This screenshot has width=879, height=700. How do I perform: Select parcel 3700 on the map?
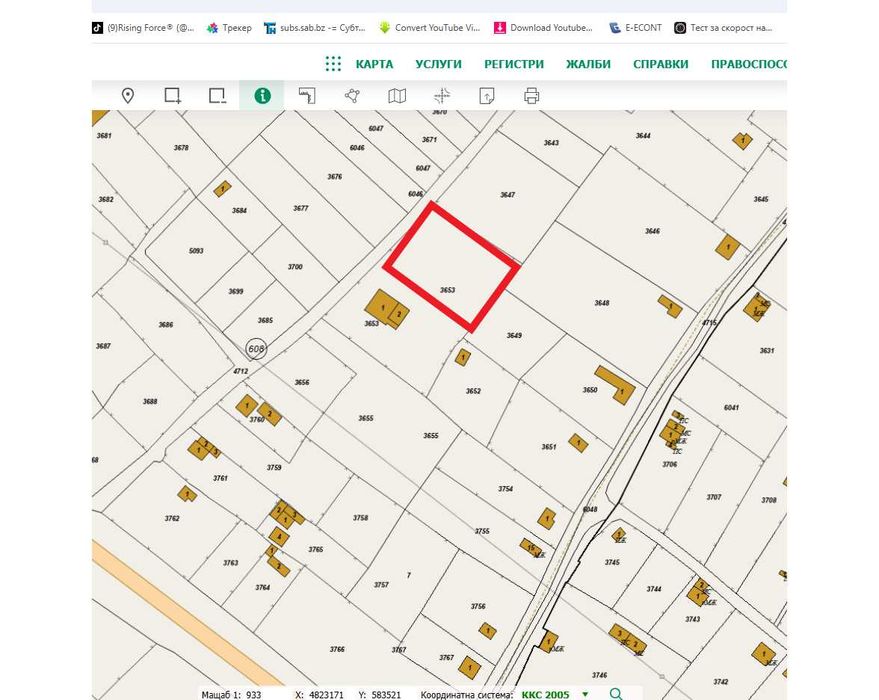tap(295, 267)
